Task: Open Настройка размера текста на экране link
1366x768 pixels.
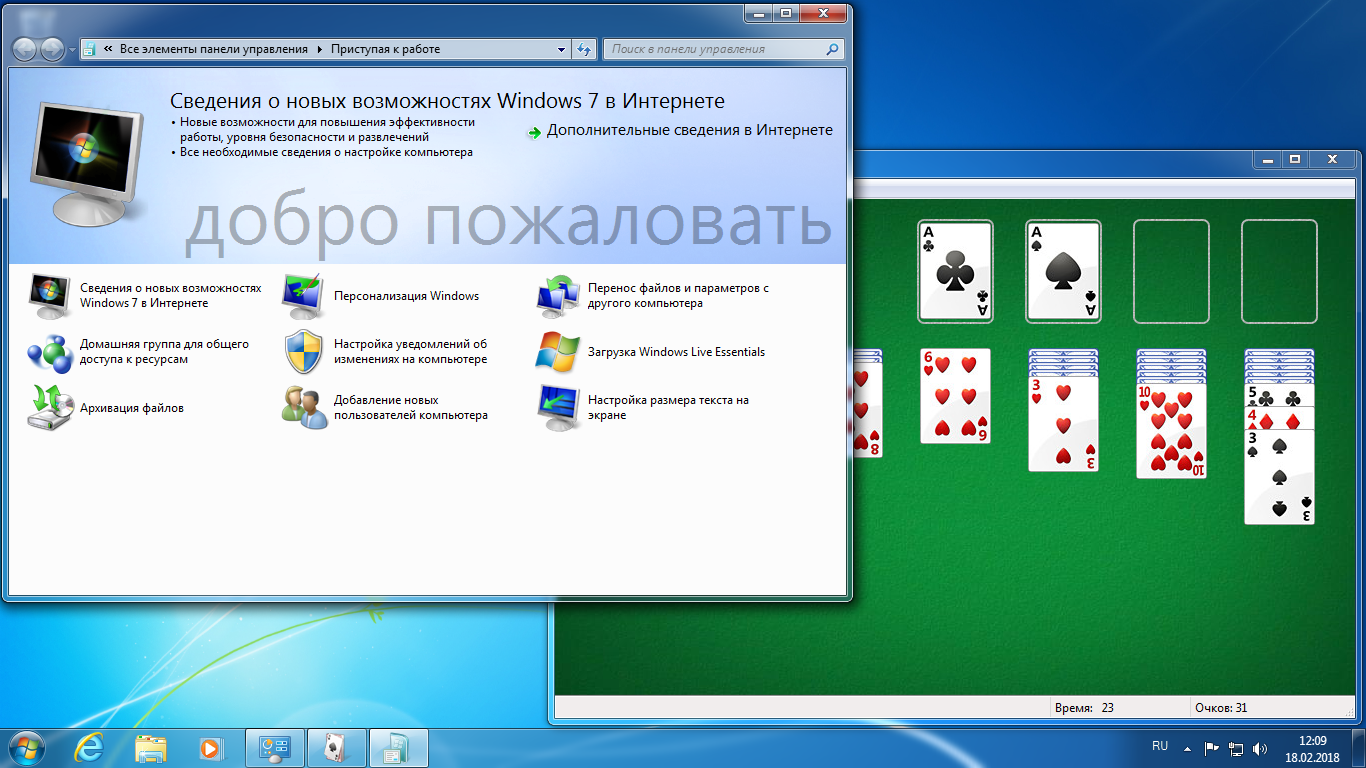Action: pyautogui.click(x=668, y=407)
